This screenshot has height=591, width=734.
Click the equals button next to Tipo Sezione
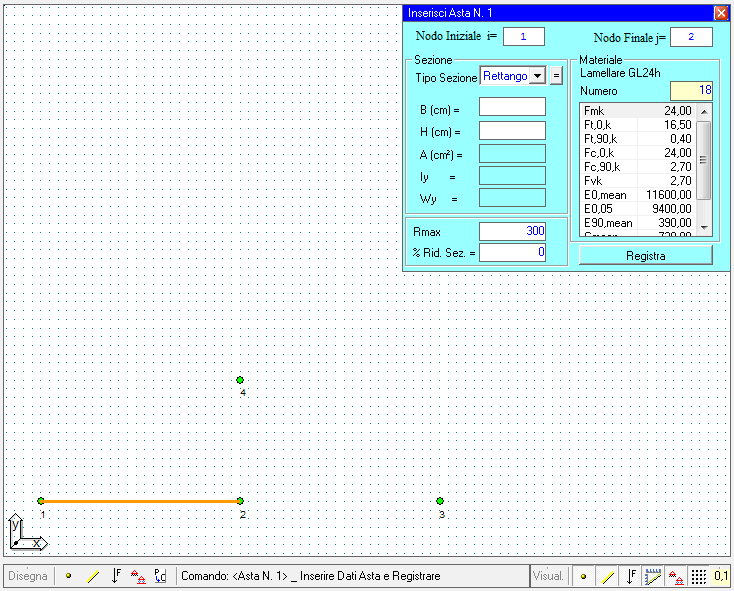(556, 75)
